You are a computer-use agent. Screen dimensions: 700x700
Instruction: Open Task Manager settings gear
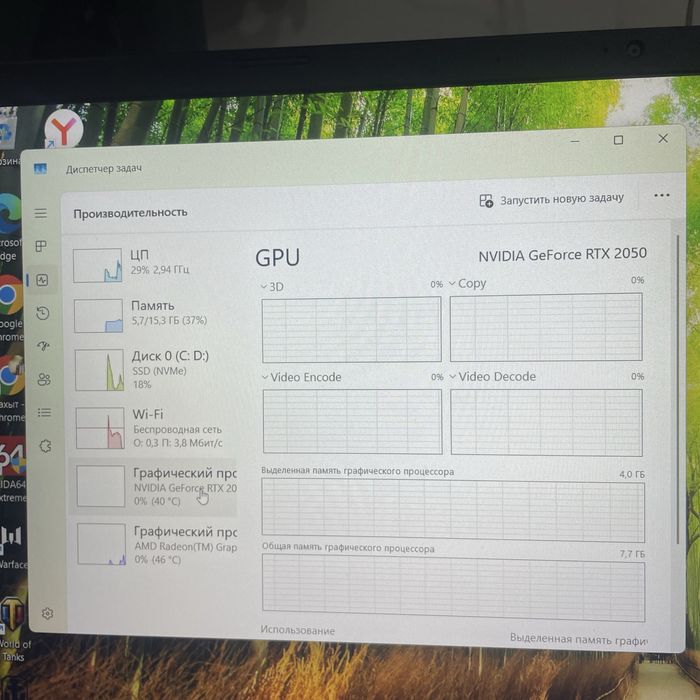(x=47, y=614)
